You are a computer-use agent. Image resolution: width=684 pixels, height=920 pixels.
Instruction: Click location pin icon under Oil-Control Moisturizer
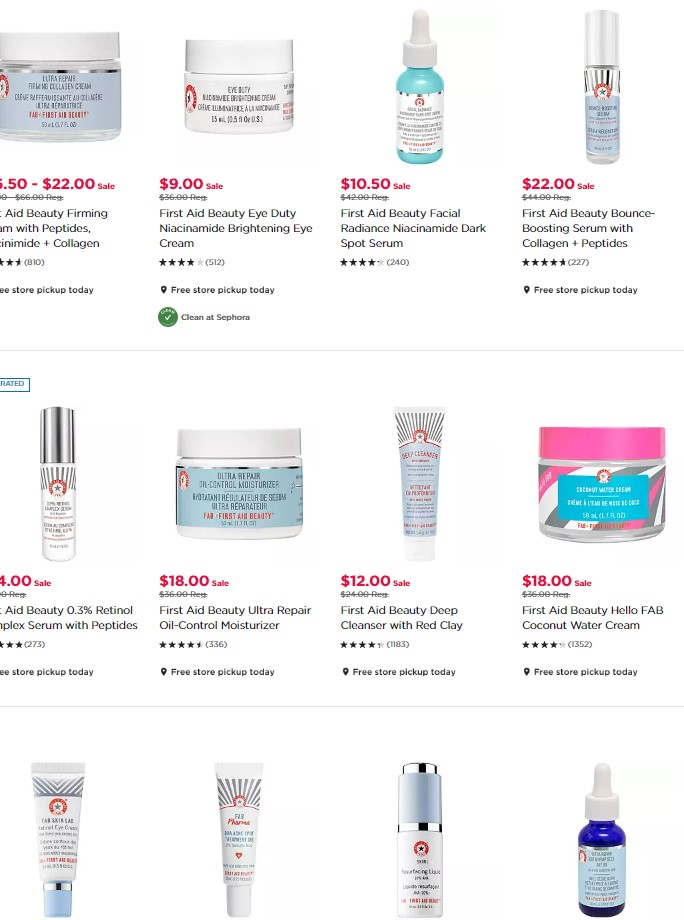click(164, 672)
